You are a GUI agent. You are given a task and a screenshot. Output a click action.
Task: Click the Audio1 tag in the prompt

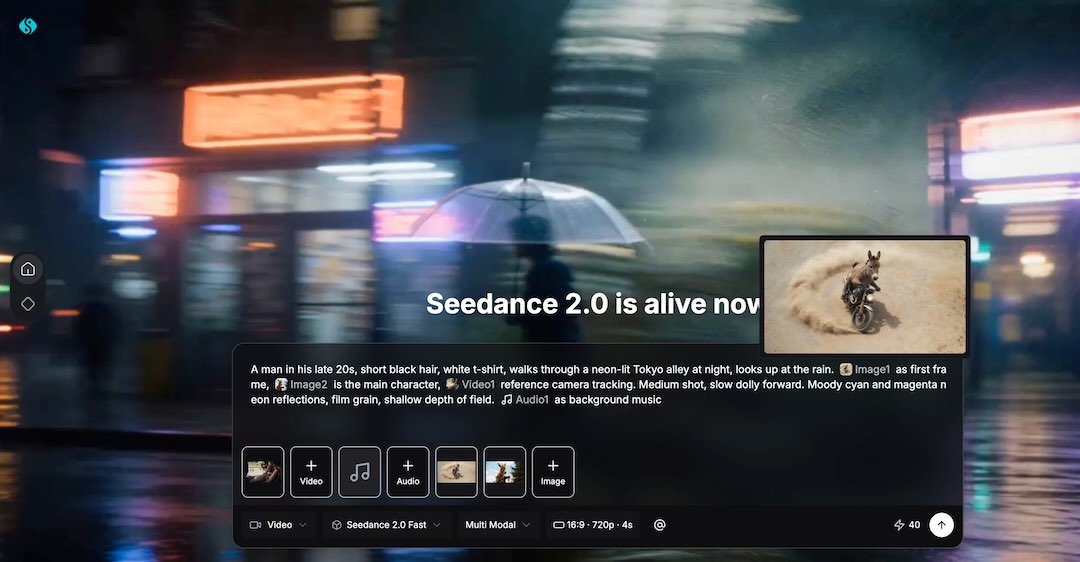click(x=525, y=399)
